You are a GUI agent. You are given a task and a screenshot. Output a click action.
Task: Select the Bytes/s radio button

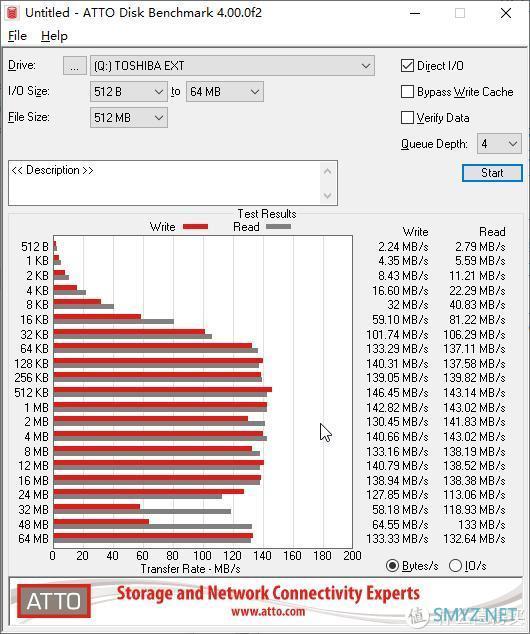tap(392, 565)
